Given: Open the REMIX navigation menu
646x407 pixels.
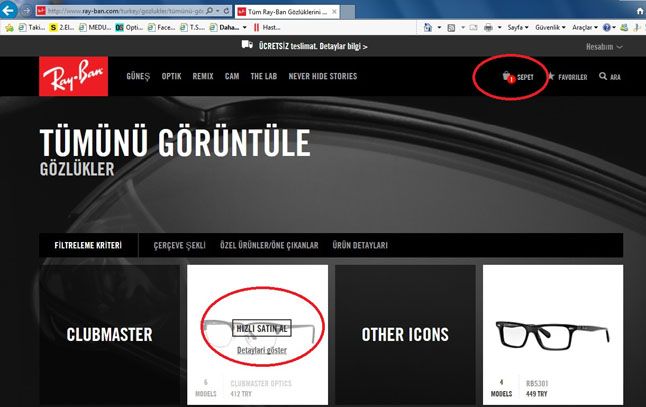Looking at the screenshot, I should point(203,76).
